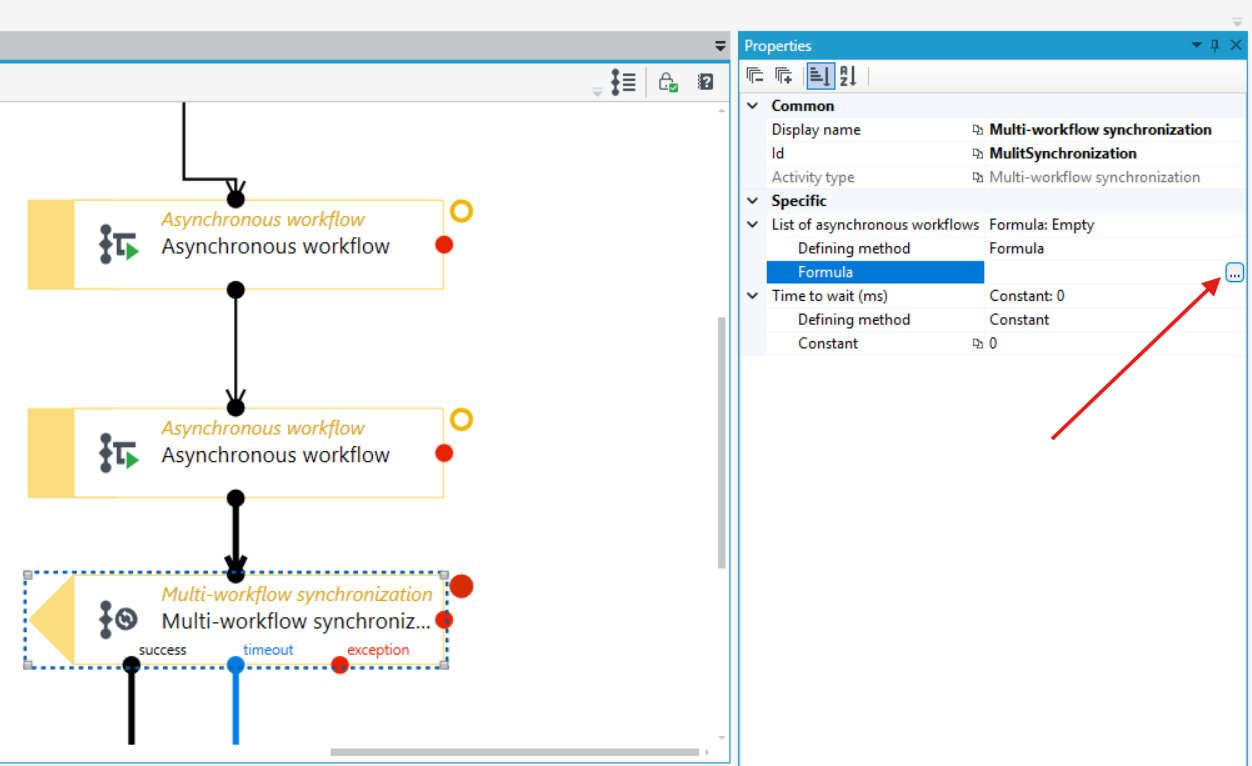Click the large red marker on Multi-workflow synchronization
The width and height of the screenshot is (1252, 766).
(x=461, y=586)
